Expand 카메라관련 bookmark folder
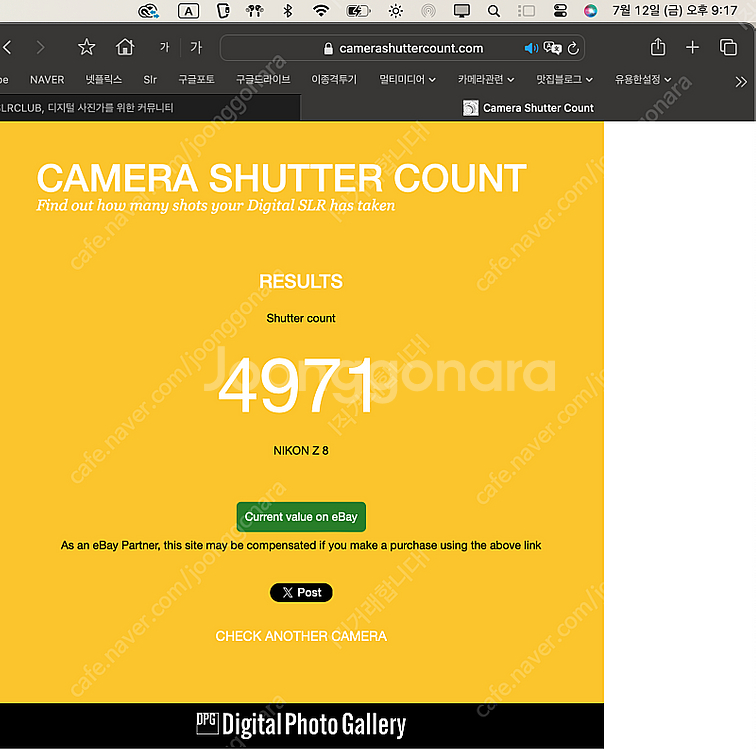This screenshot has height=750, width=756. [486, 80]
